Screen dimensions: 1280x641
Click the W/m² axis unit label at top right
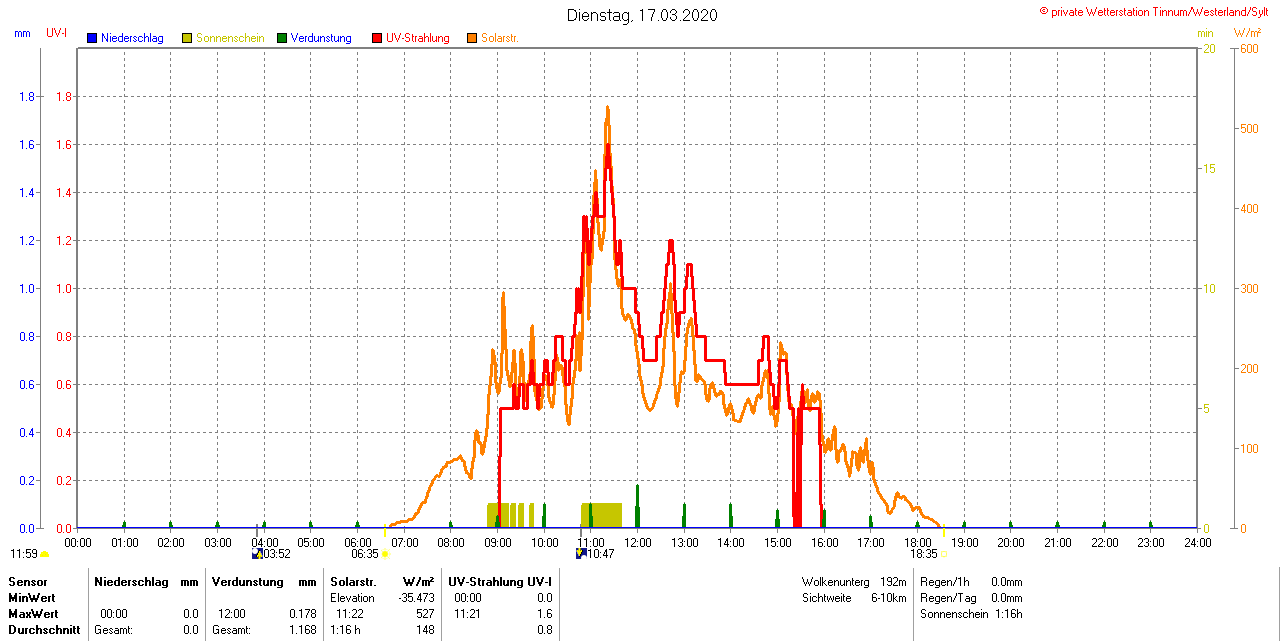[1247, 33]
